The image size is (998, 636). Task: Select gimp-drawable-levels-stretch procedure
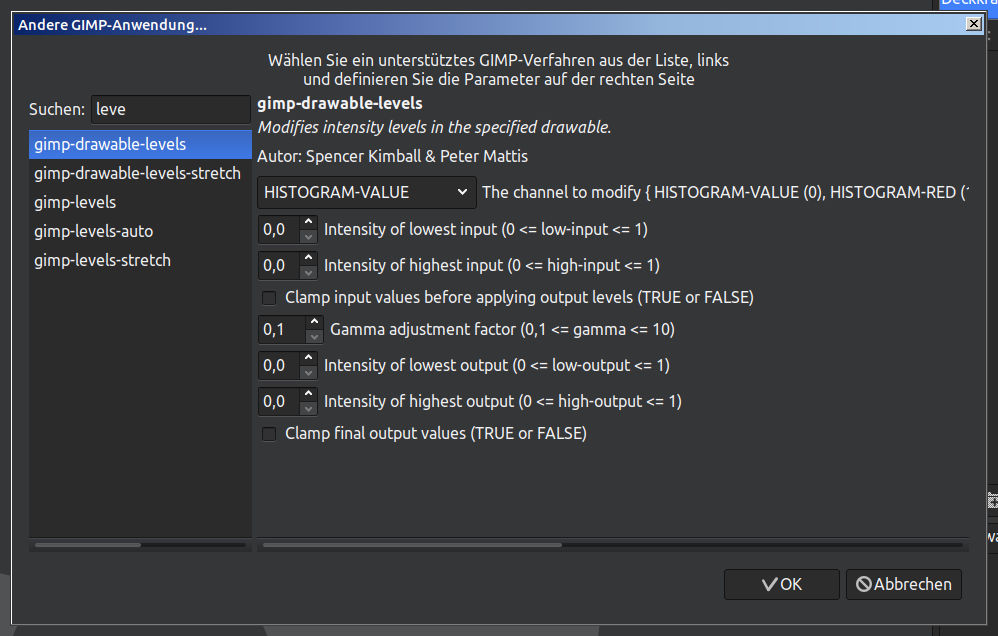[140, 173]
